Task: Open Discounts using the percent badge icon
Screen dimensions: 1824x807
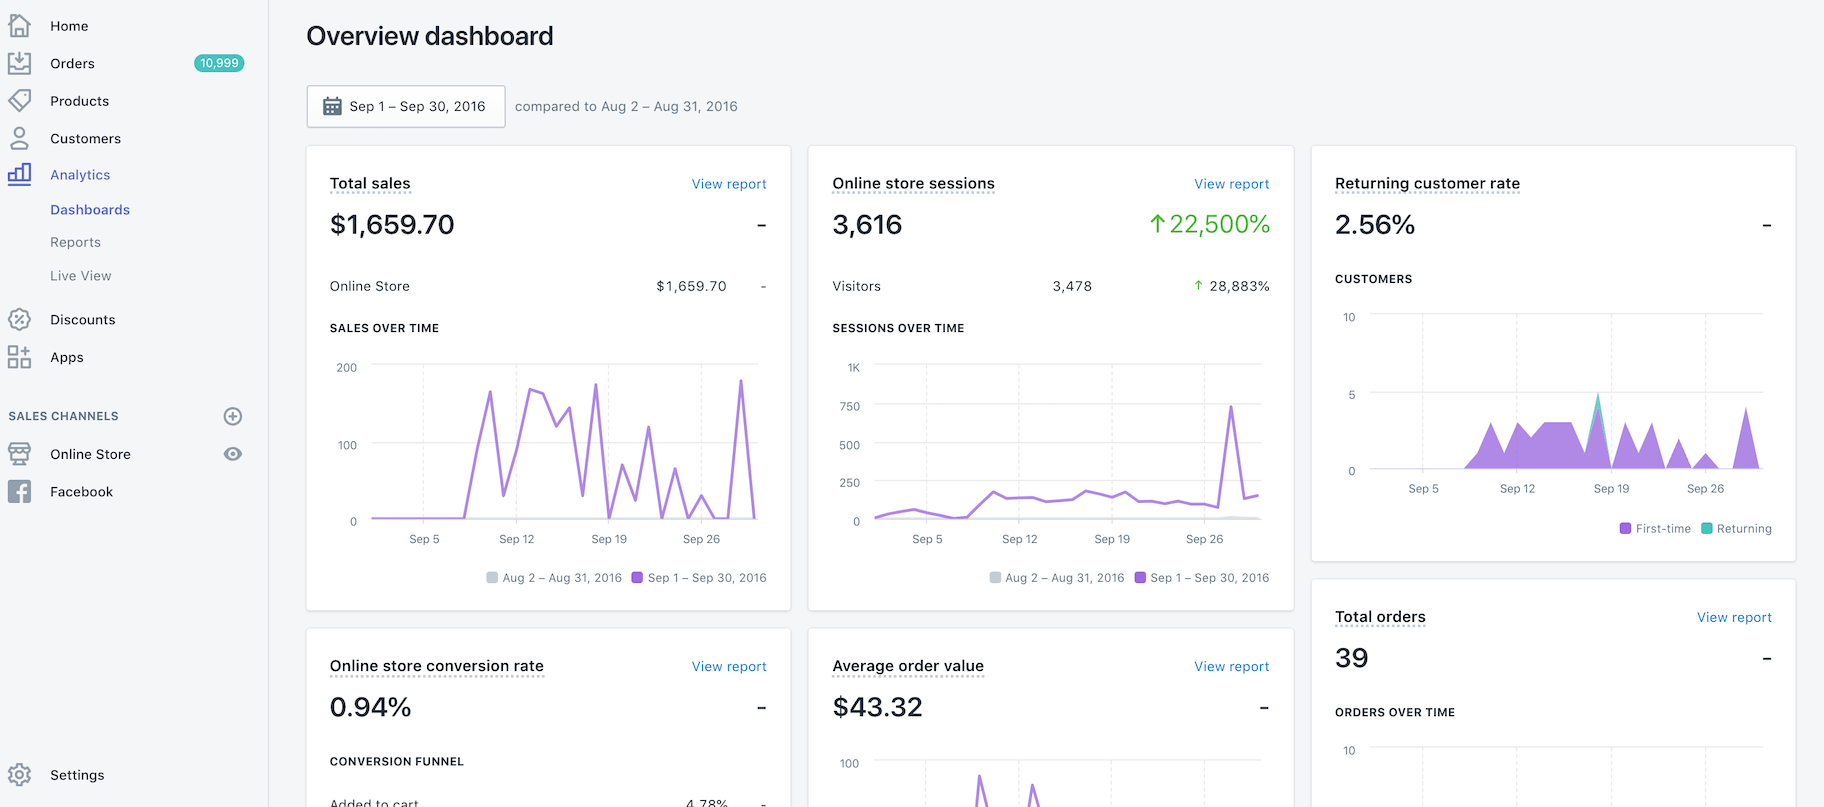Action: 19,320
